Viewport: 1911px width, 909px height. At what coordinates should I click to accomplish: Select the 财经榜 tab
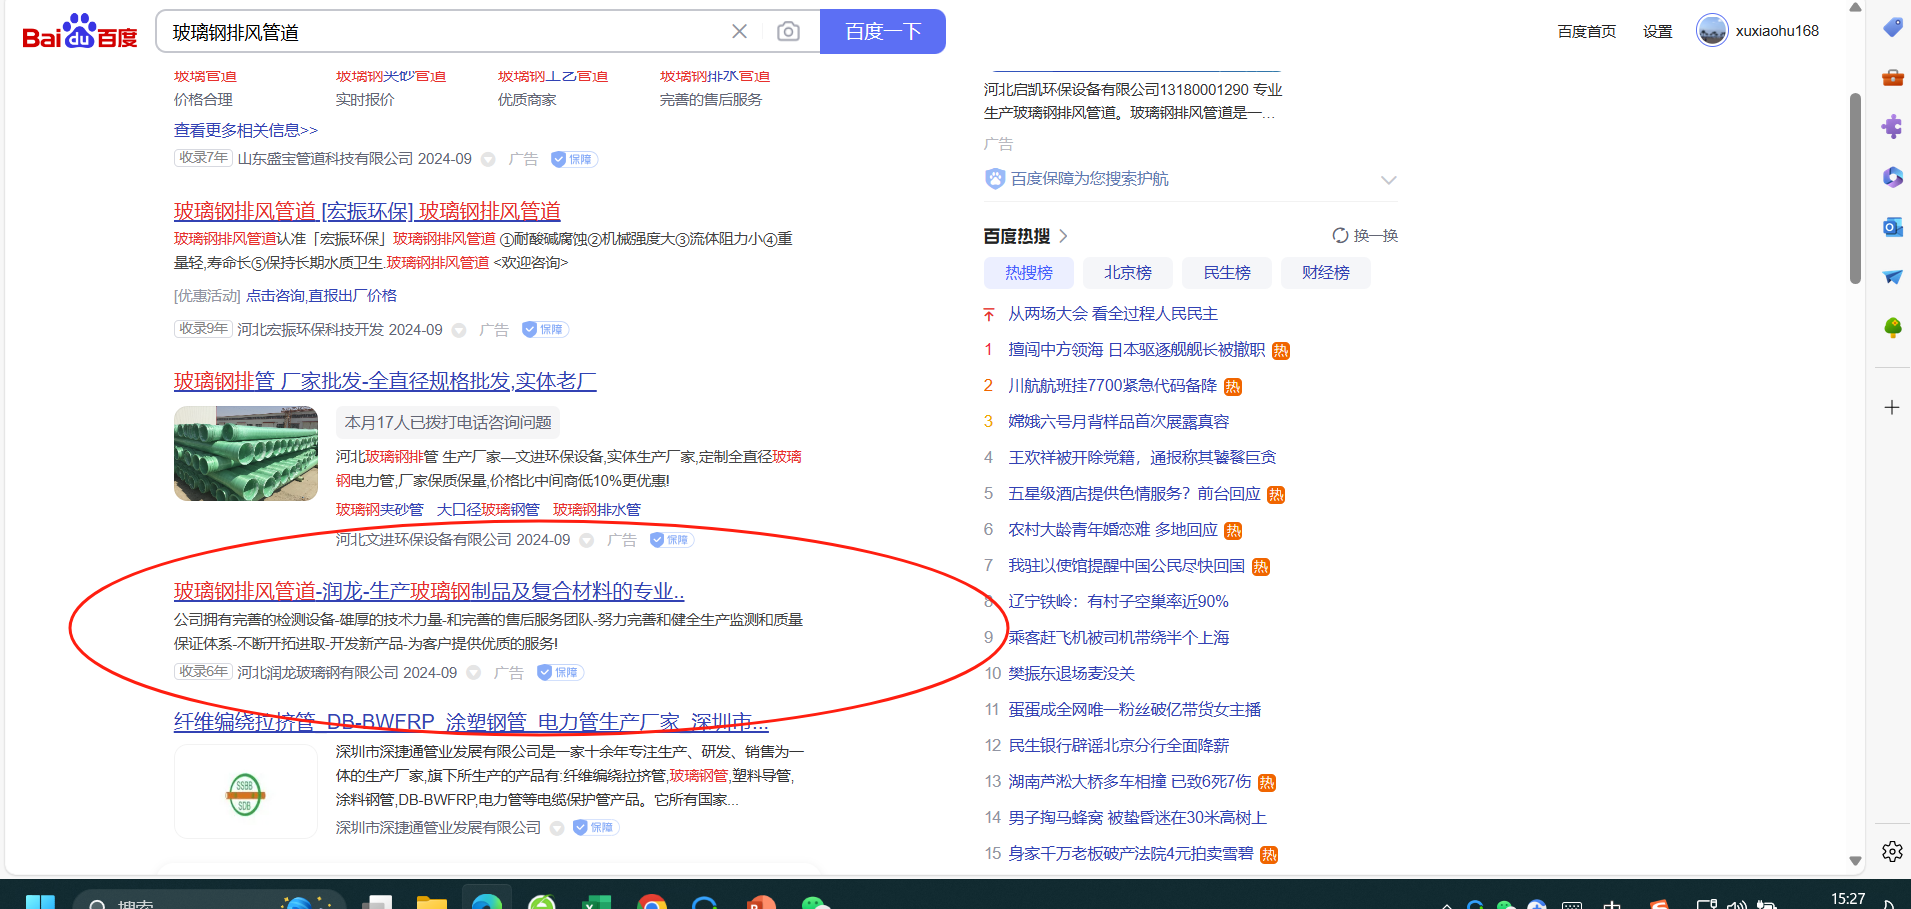coord(1325,273)
